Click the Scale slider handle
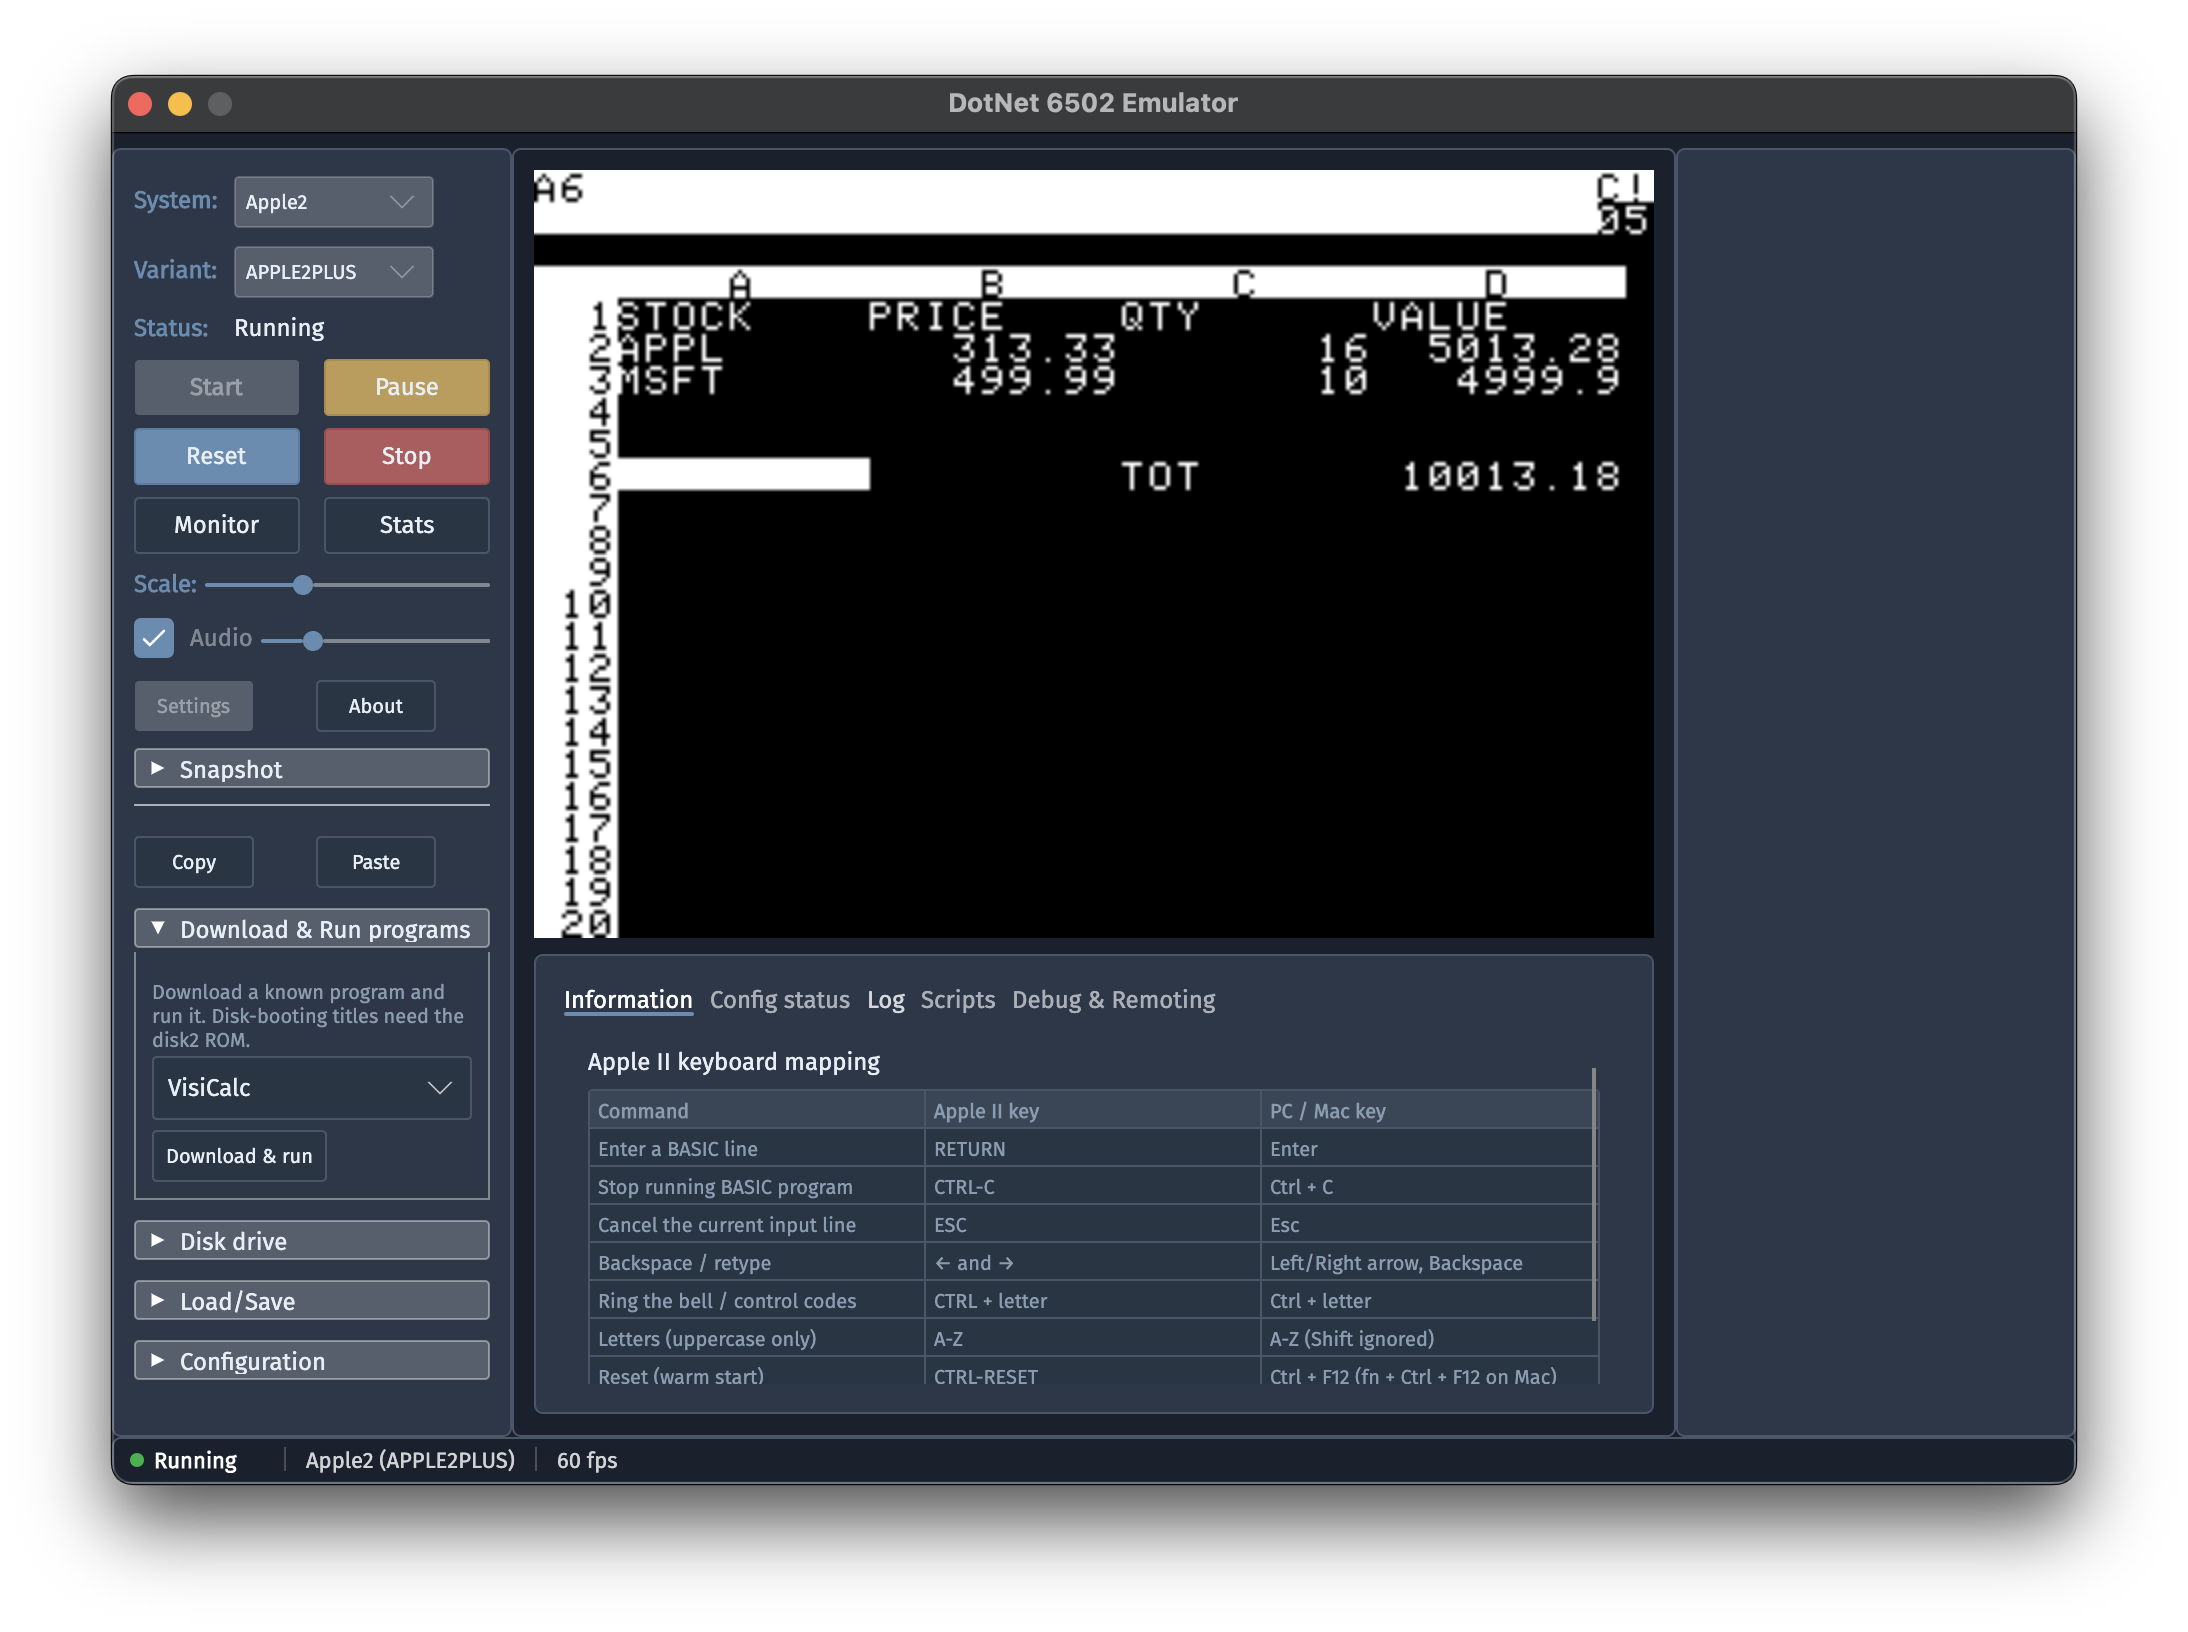Screen dimensions: 2188x1632 click(x=303, y=585)
